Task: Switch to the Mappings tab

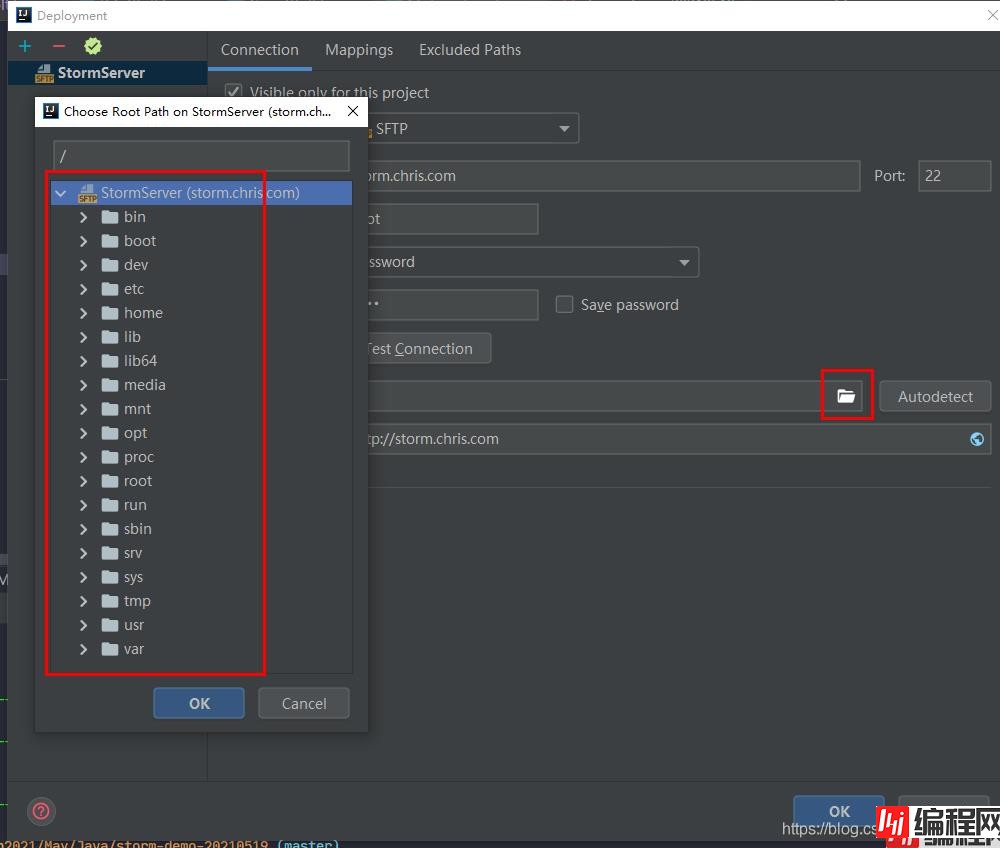Action: (359, 50)
